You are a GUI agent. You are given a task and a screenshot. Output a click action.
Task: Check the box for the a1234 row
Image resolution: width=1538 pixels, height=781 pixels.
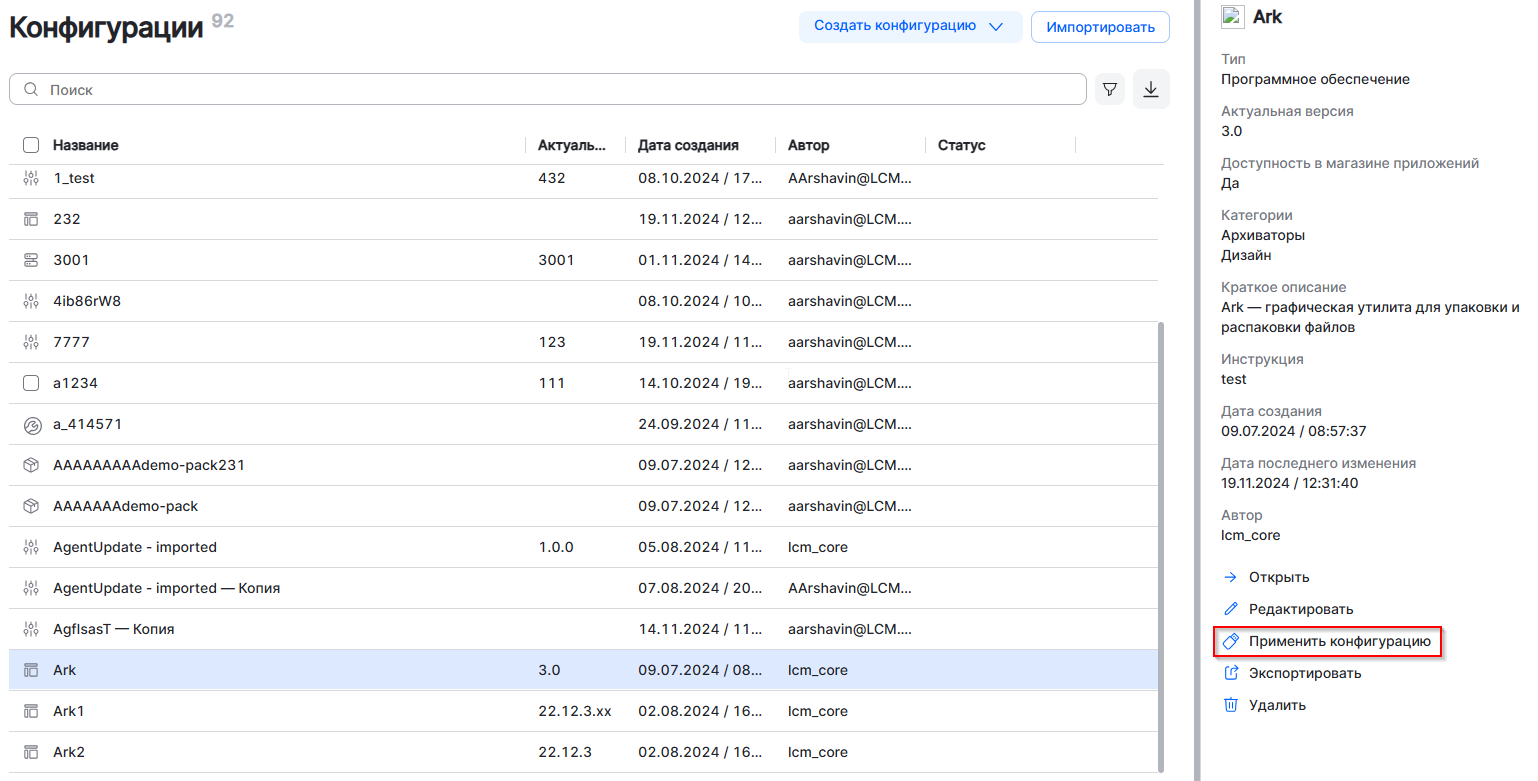click(31, 383)
